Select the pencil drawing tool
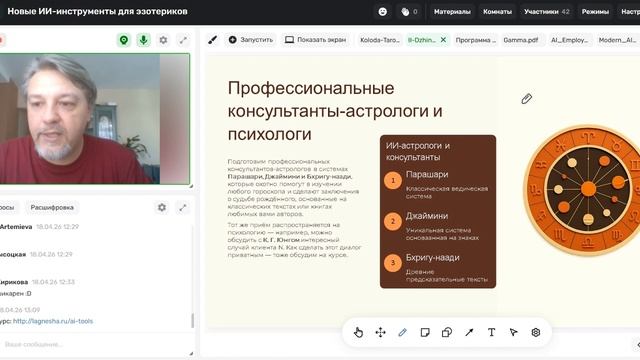 (x=402, y=333)
